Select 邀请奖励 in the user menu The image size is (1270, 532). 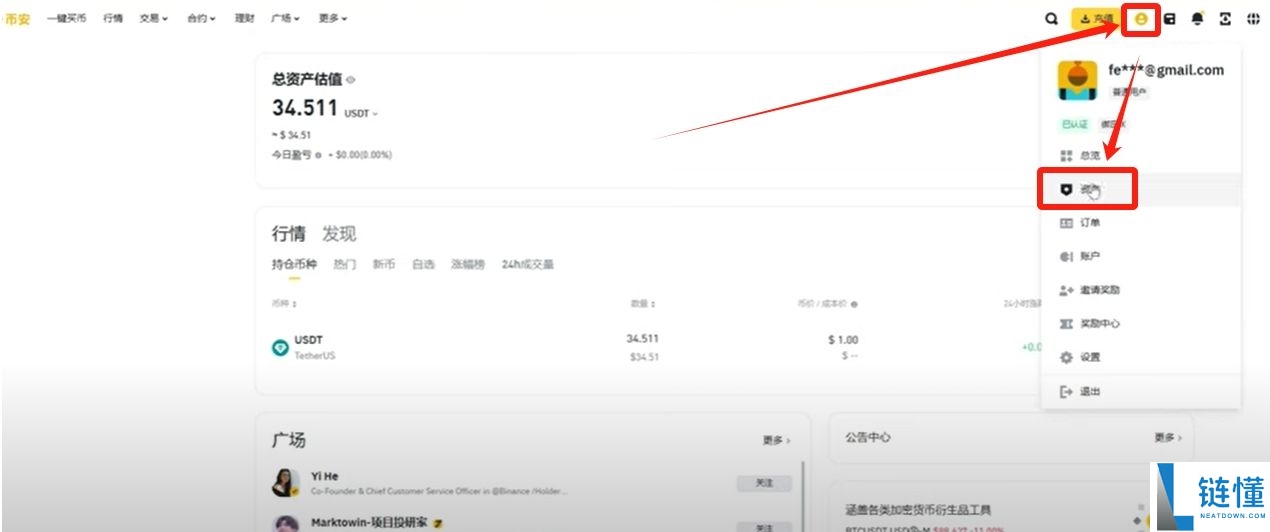tap(1141, 290)
